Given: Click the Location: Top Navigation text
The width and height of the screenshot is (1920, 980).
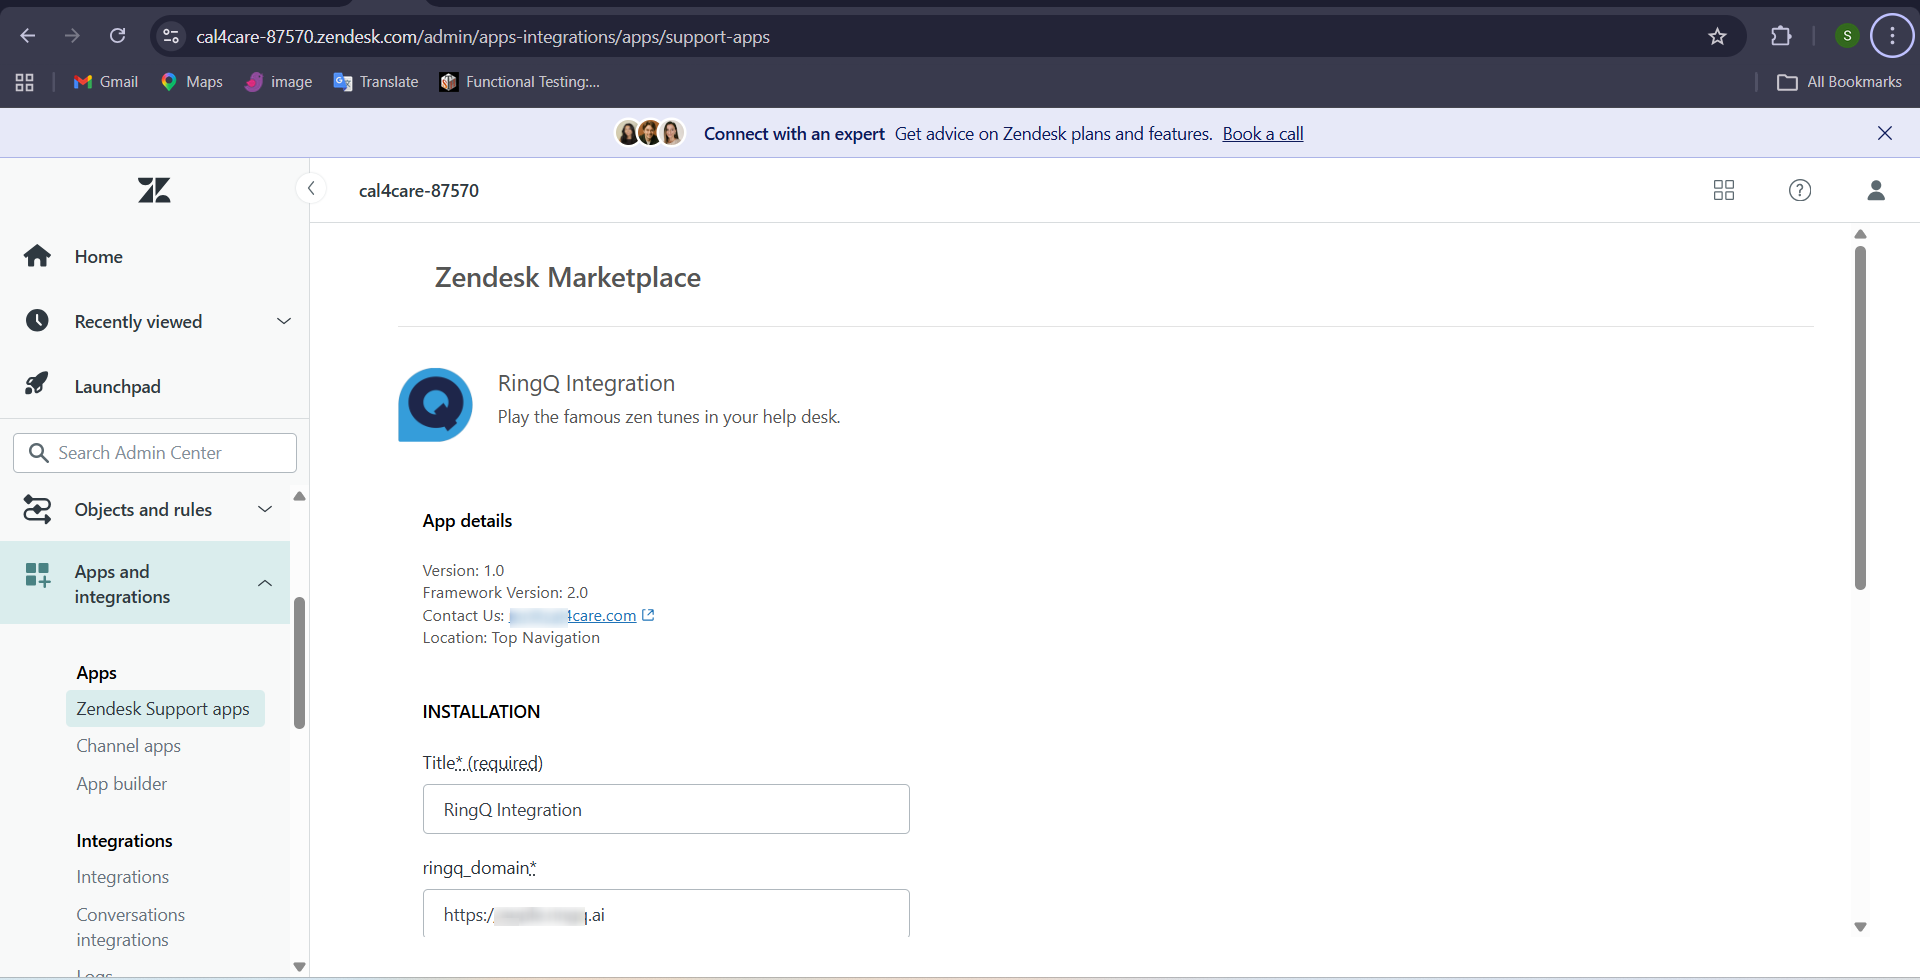Looking at the screenshot, I should click(511, 637).
